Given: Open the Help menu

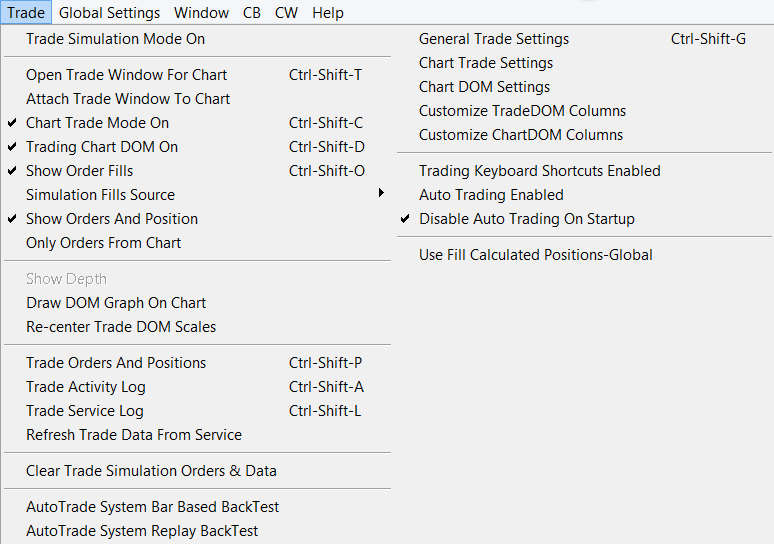Looking at the screenshot, I should click(x=327, y=13).
